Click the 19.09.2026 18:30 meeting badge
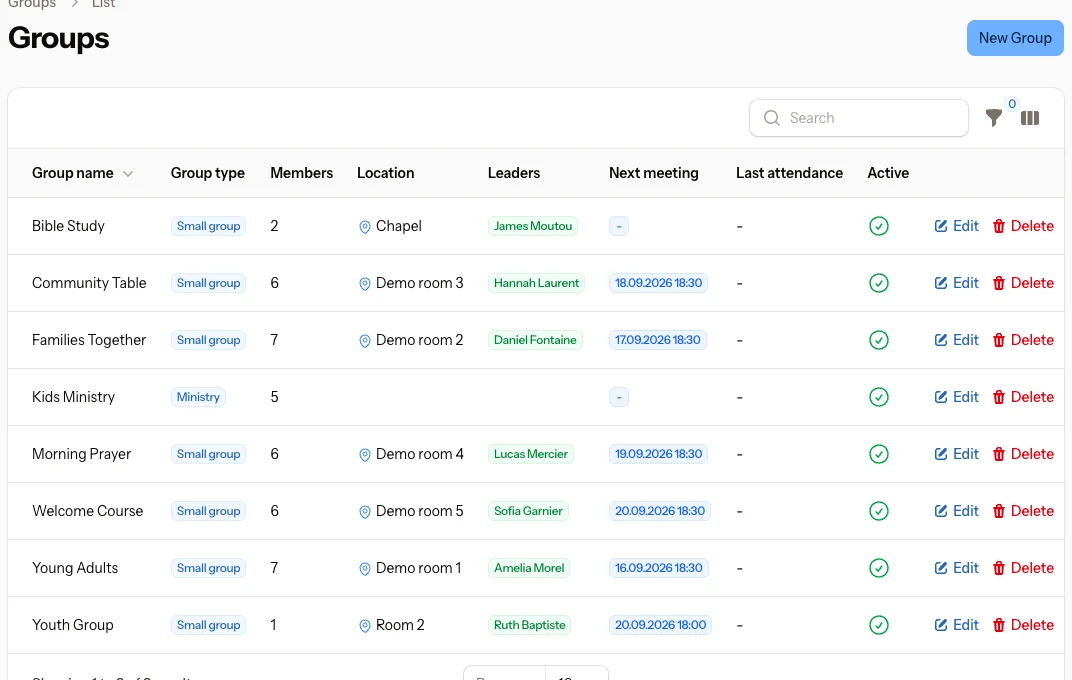Viewport: 1072px width, 680px height. [658, 454]
